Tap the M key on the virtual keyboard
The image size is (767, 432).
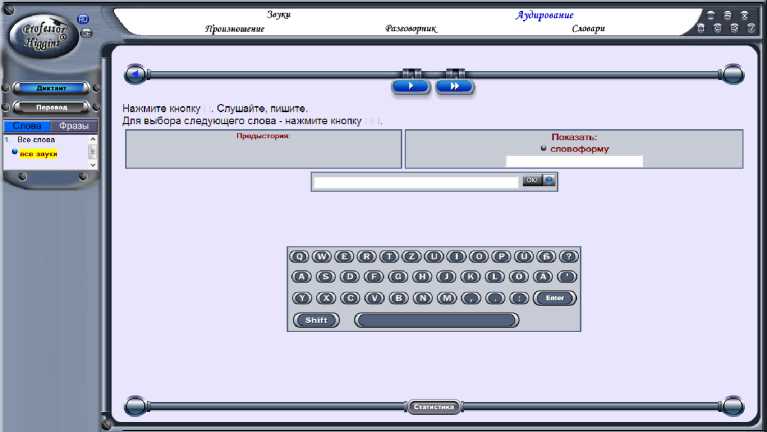click(x=447, y=298)
